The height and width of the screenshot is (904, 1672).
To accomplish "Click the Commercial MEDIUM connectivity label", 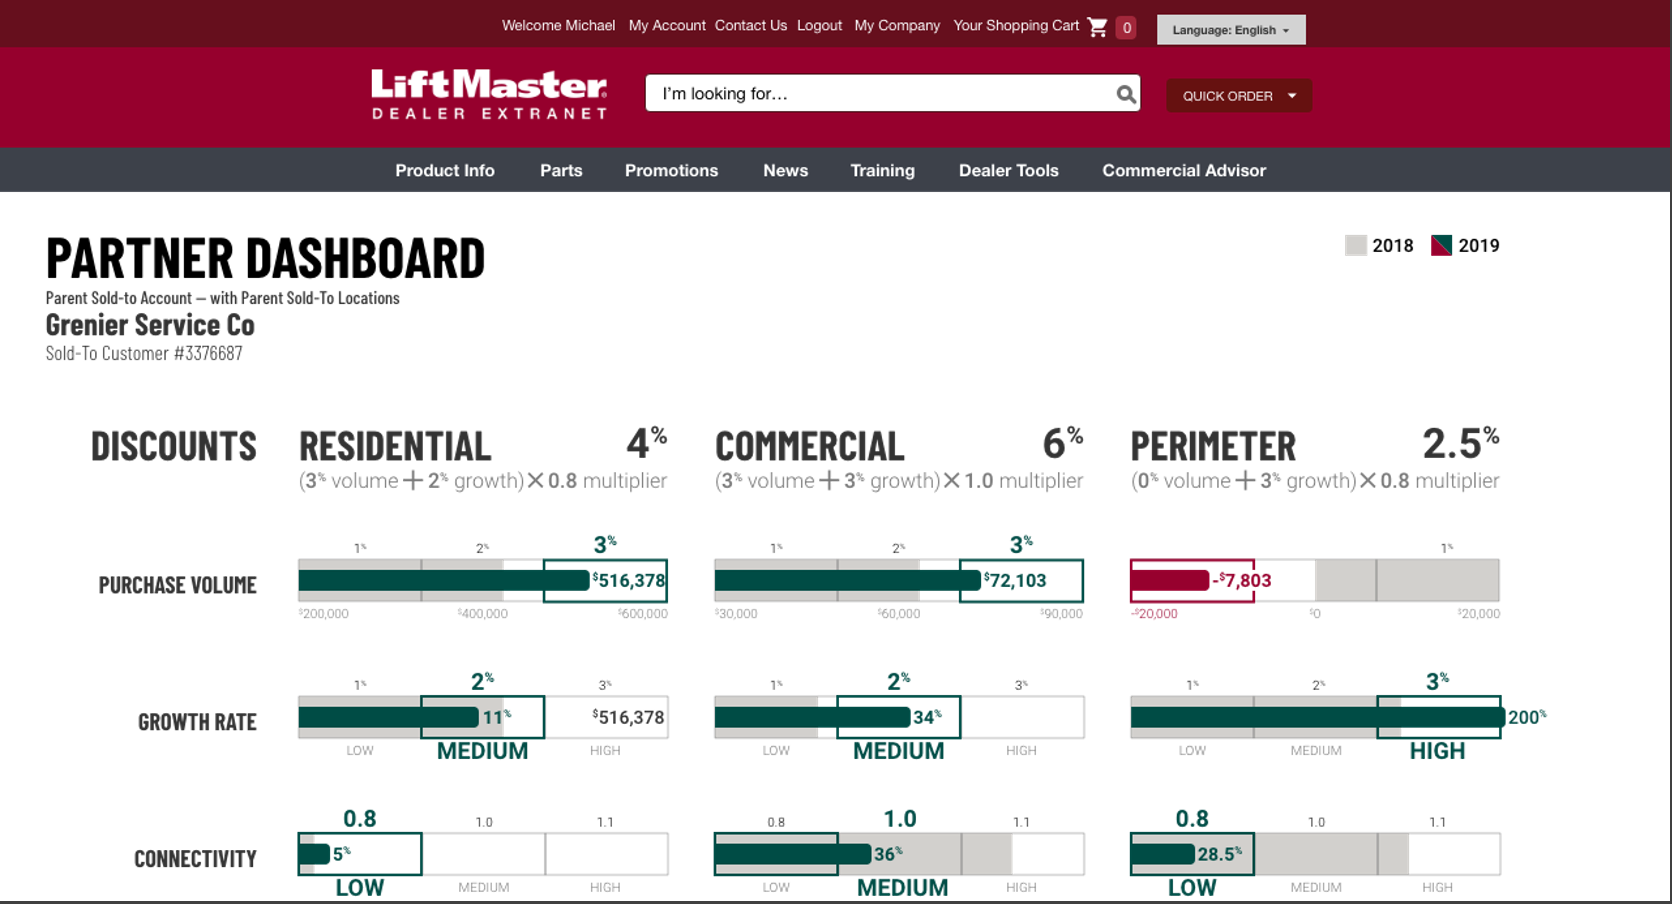I will click(x=902, y=888).
